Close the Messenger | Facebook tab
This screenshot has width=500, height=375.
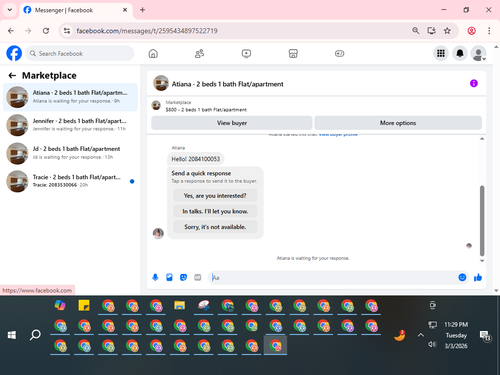tap(125, 10)
